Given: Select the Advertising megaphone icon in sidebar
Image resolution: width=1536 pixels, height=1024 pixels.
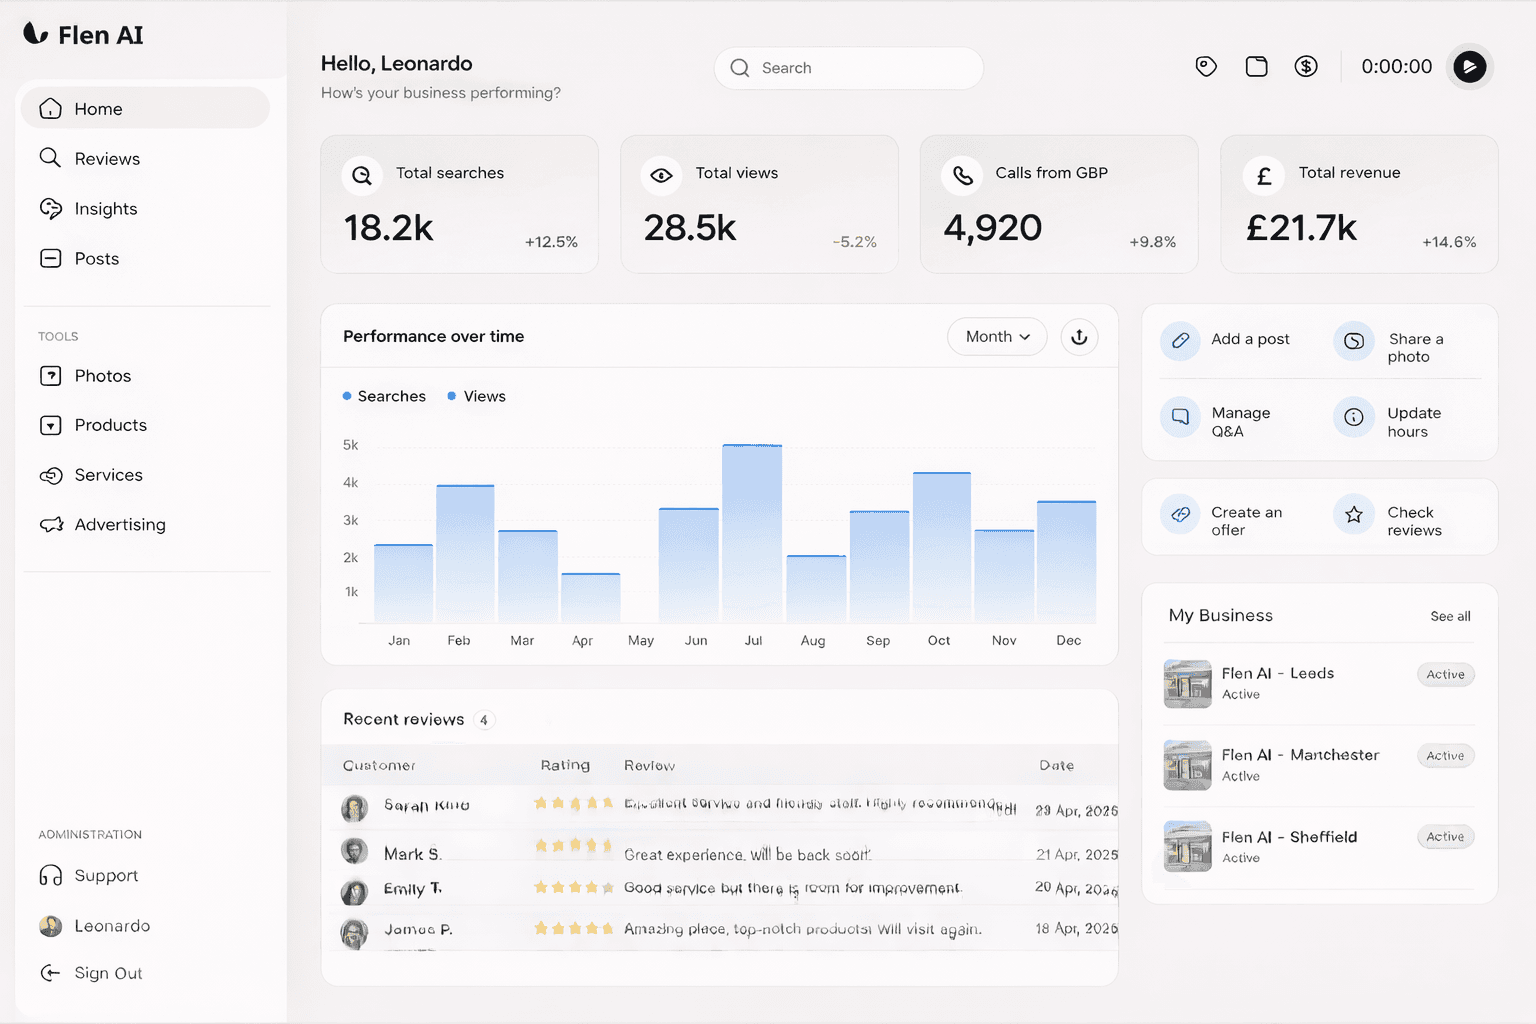Looking at the screenshot, I should click(x=51, y=524).
